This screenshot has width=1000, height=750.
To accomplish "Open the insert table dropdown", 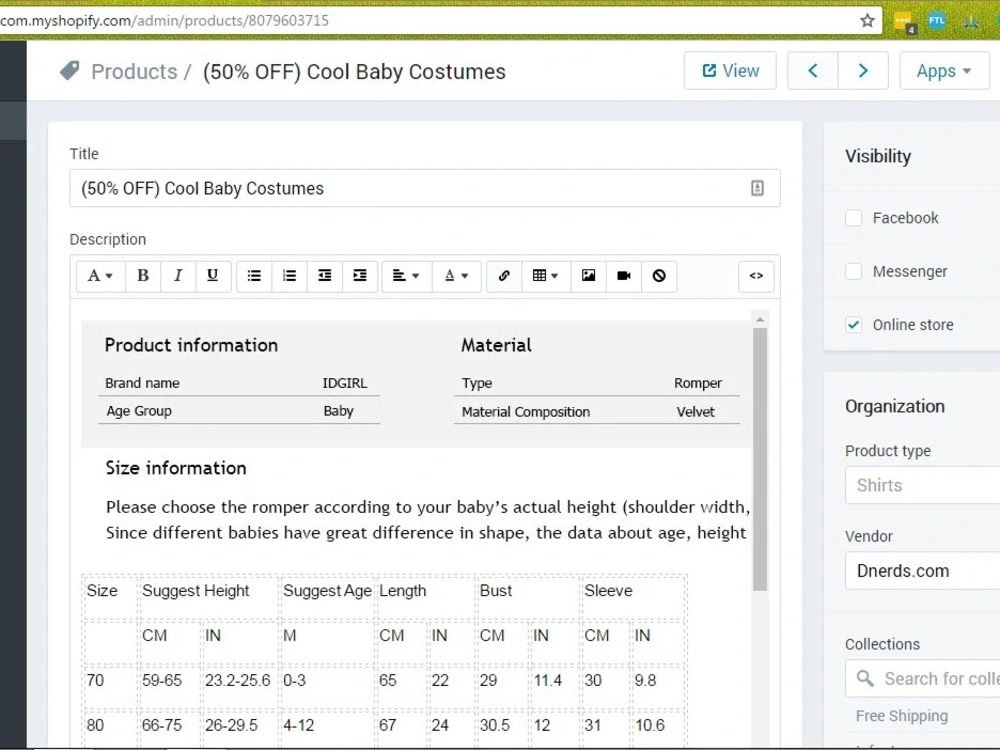I will coord(546,276).
